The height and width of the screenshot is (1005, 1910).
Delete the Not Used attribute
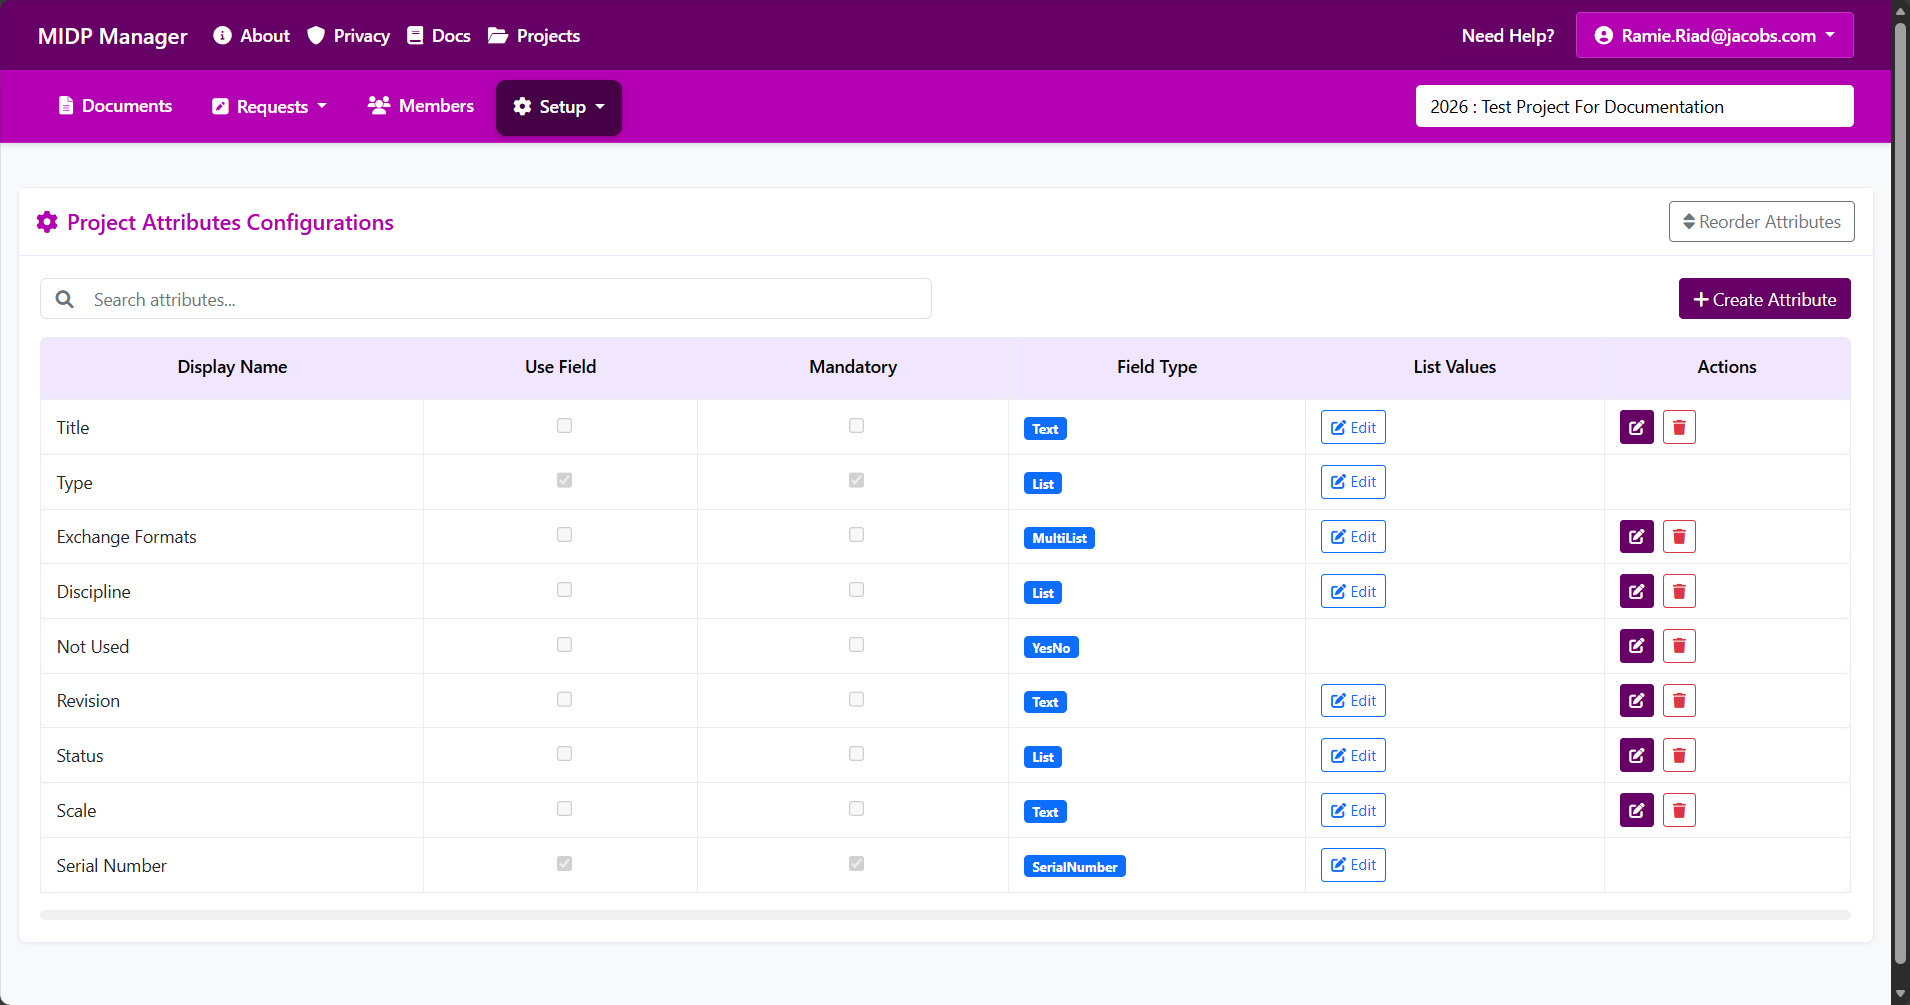(x=1679, y=646)
